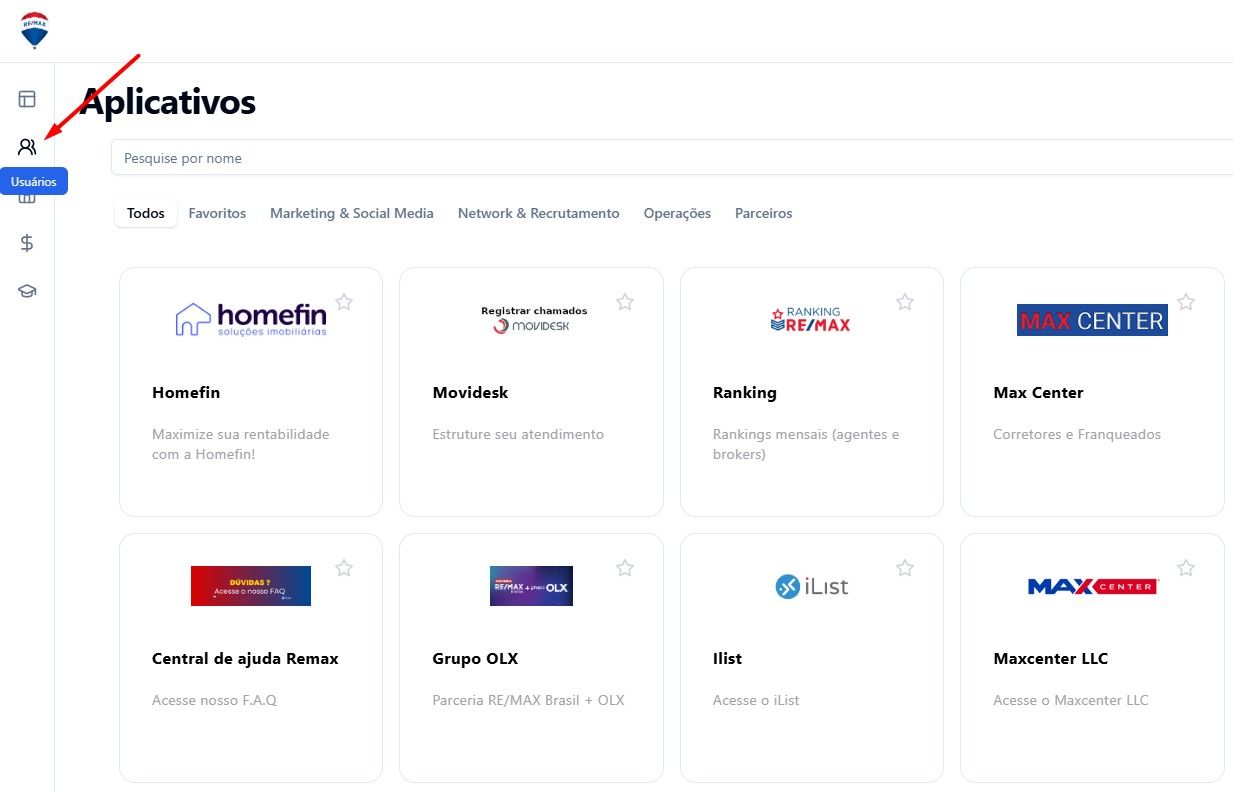1233x792 pixels.
Task: Star the Ranking app as favorite
Action: click(x=905, y=302)
